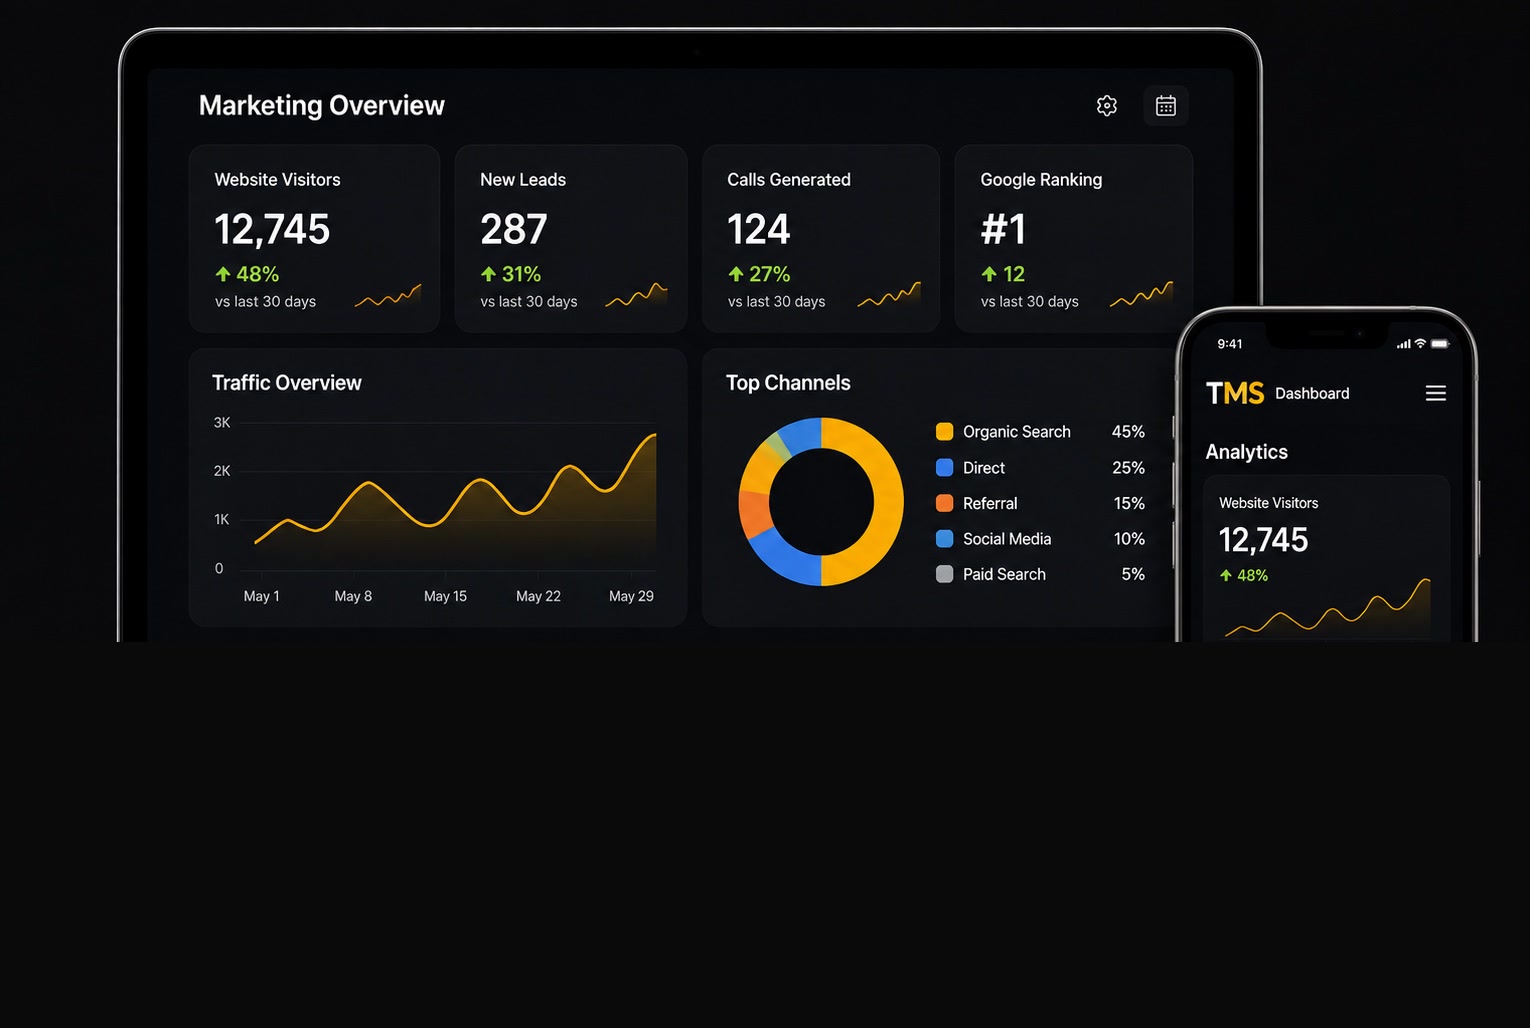Select the Referral orange color swatch

click(944, 503)
